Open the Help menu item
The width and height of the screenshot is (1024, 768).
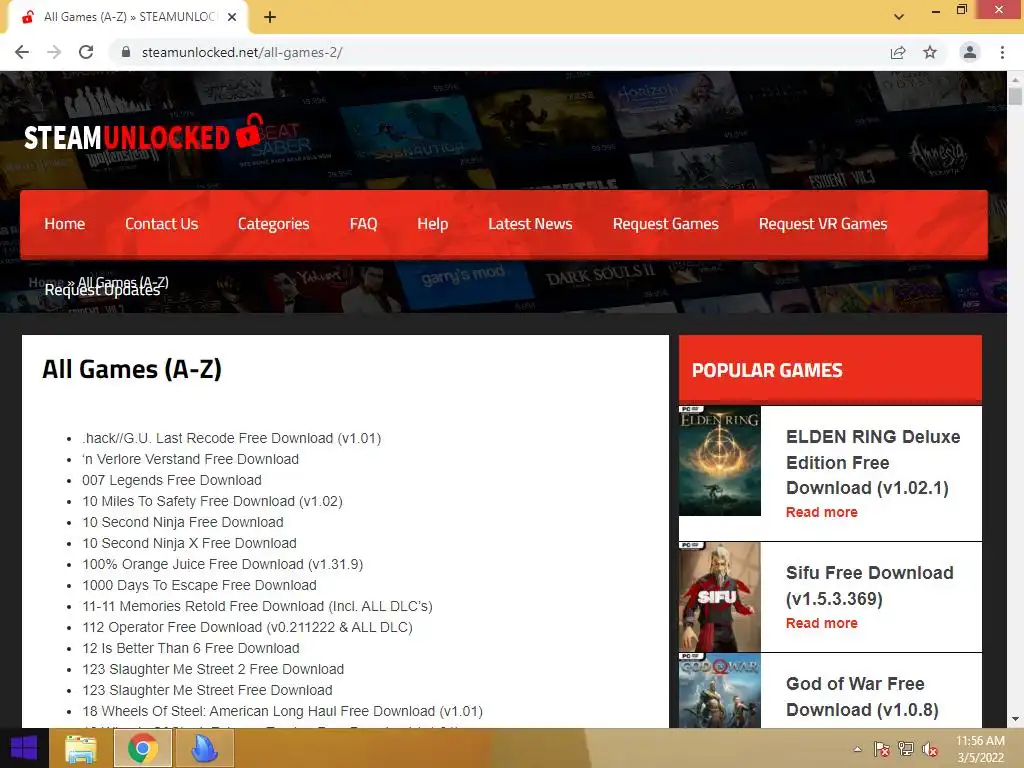tap(432, 224)
